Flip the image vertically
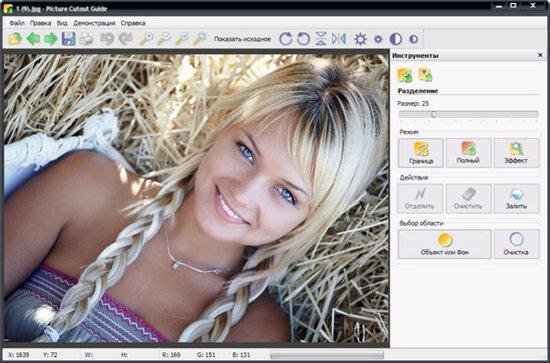 pyautogui.click(x=321, y=39)
